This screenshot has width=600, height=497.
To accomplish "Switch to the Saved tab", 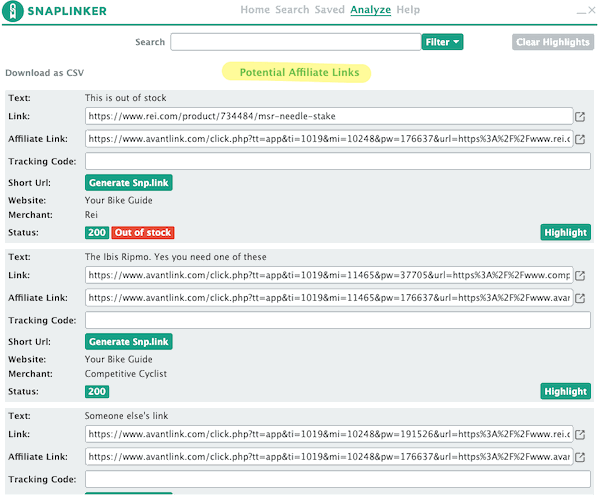I will (x=329, y=10).
